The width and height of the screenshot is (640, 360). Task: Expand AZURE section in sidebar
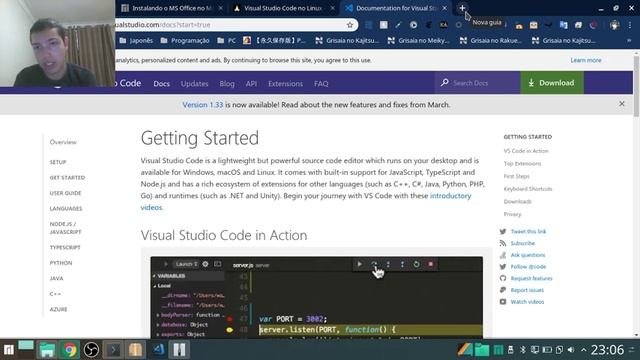[58, 309]
